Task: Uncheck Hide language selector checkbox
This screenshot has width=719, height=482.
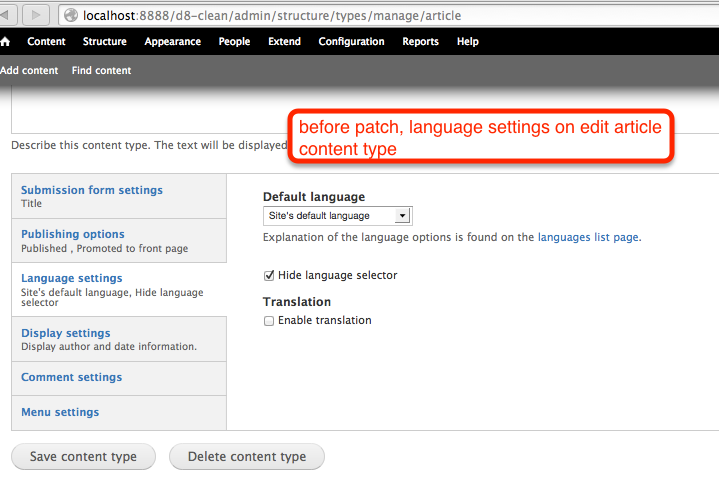Action: (x=269, y=276)
